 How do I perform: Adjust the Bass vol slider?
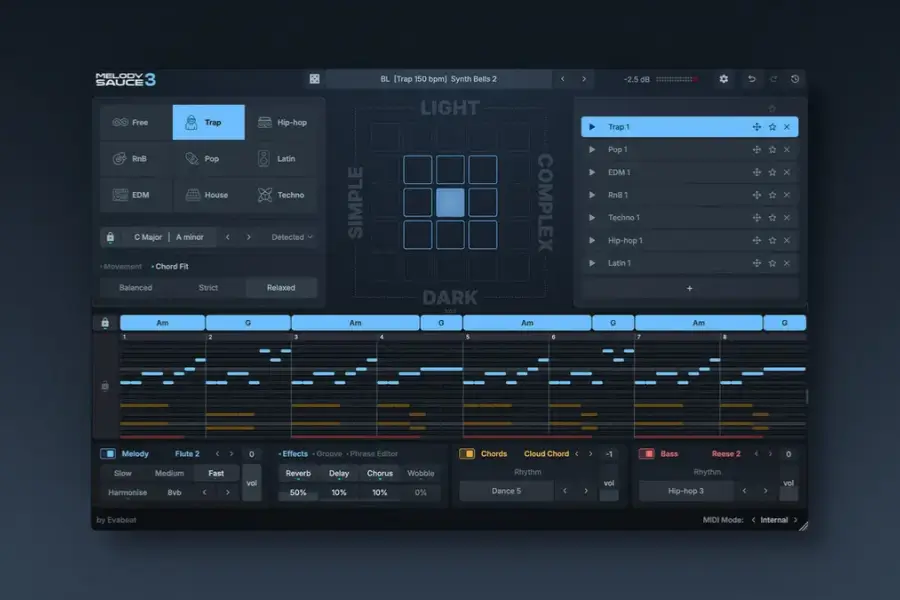pyautogui.click(x=789, y=482)
